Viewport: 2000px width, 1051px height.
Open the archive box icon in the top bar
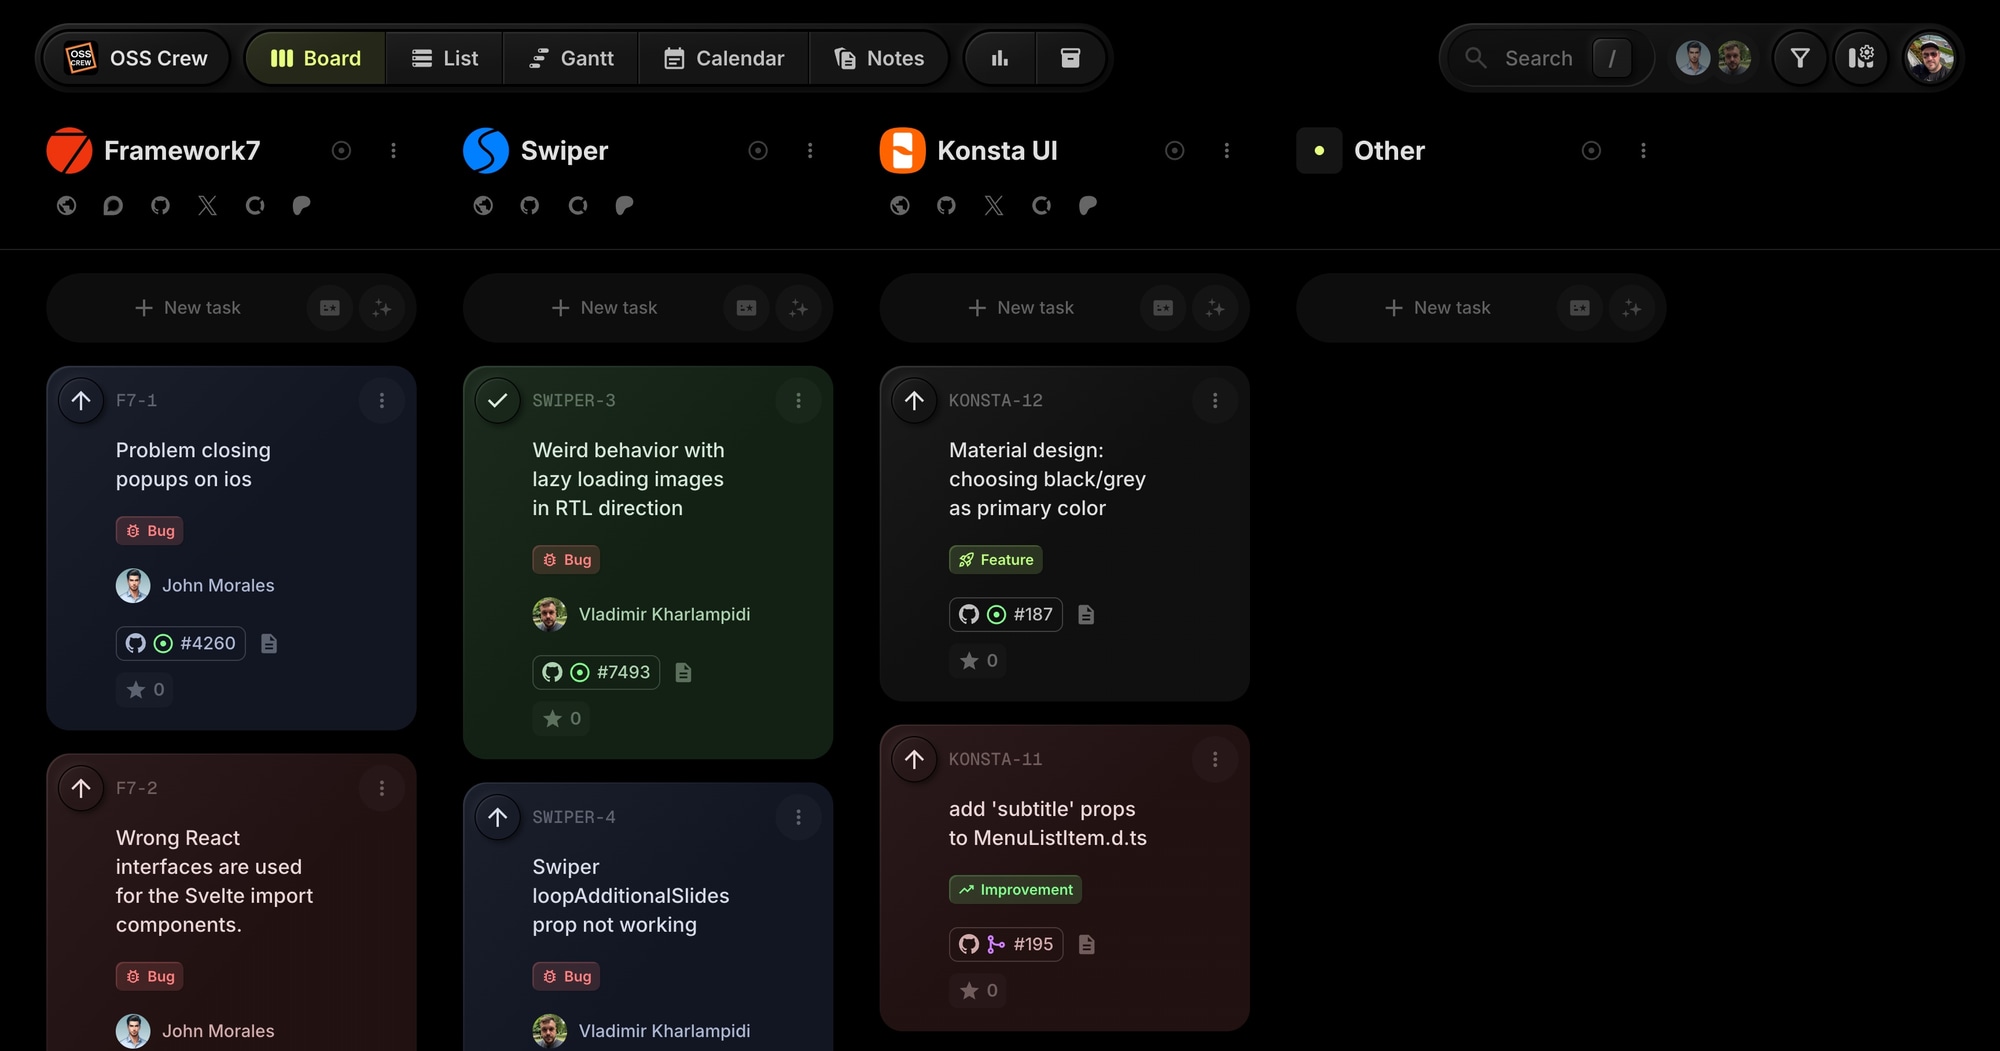click(x=1071, y=57)
